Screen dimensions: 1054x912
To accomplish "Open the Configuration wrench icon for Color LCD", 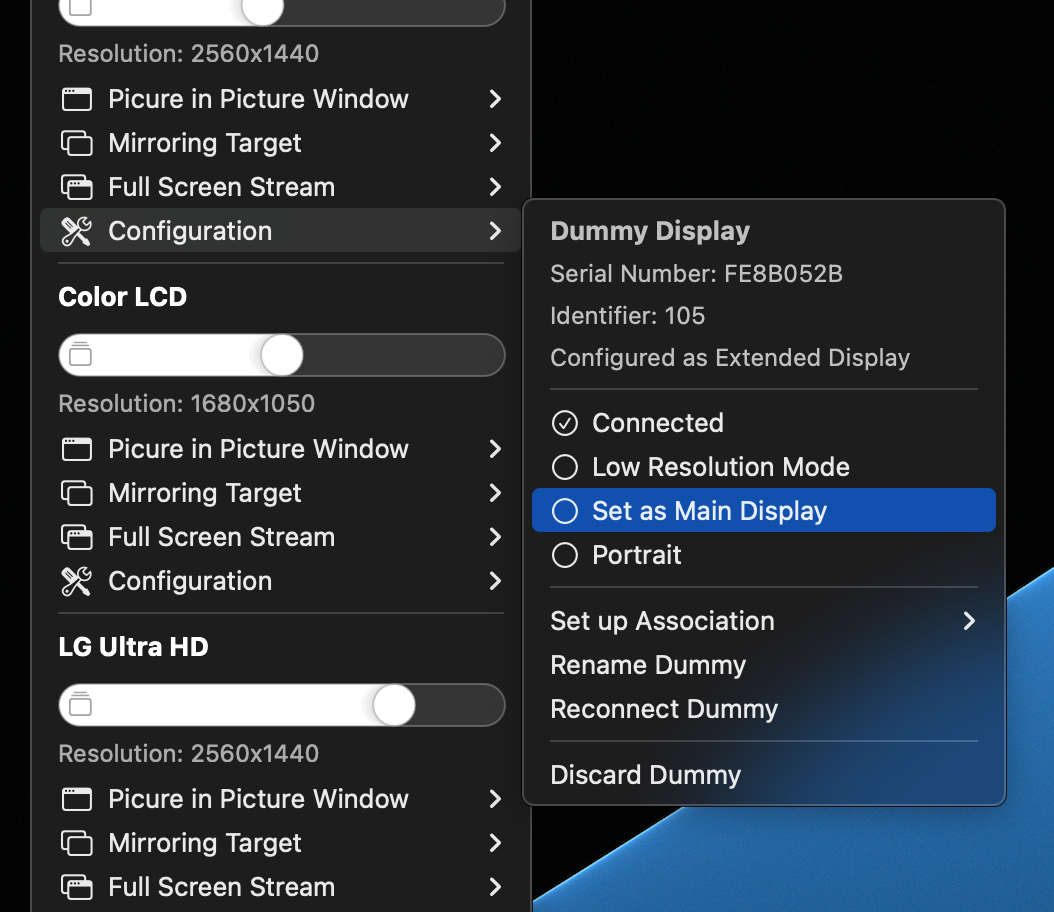I will point(77,581).
